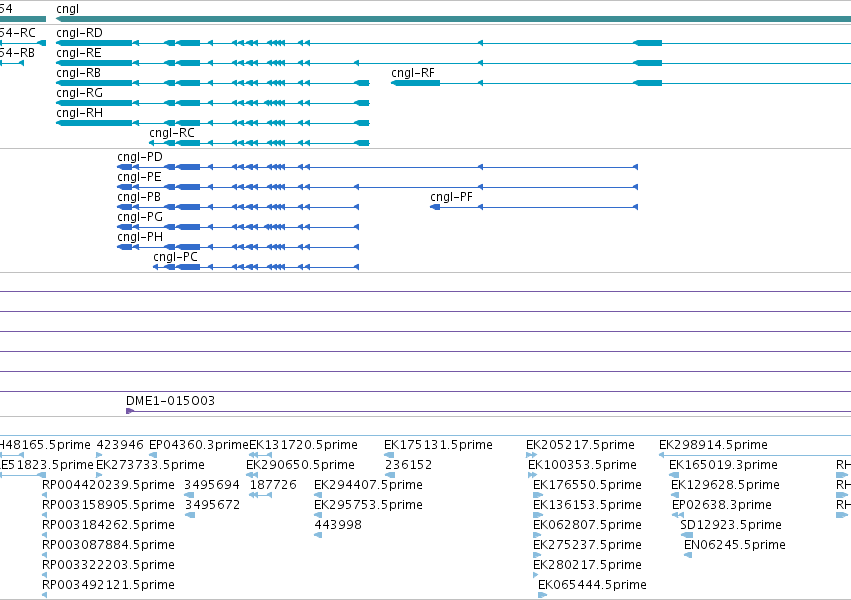
Task: Select EST EK062807.5prime
Action: click(587, 525)
